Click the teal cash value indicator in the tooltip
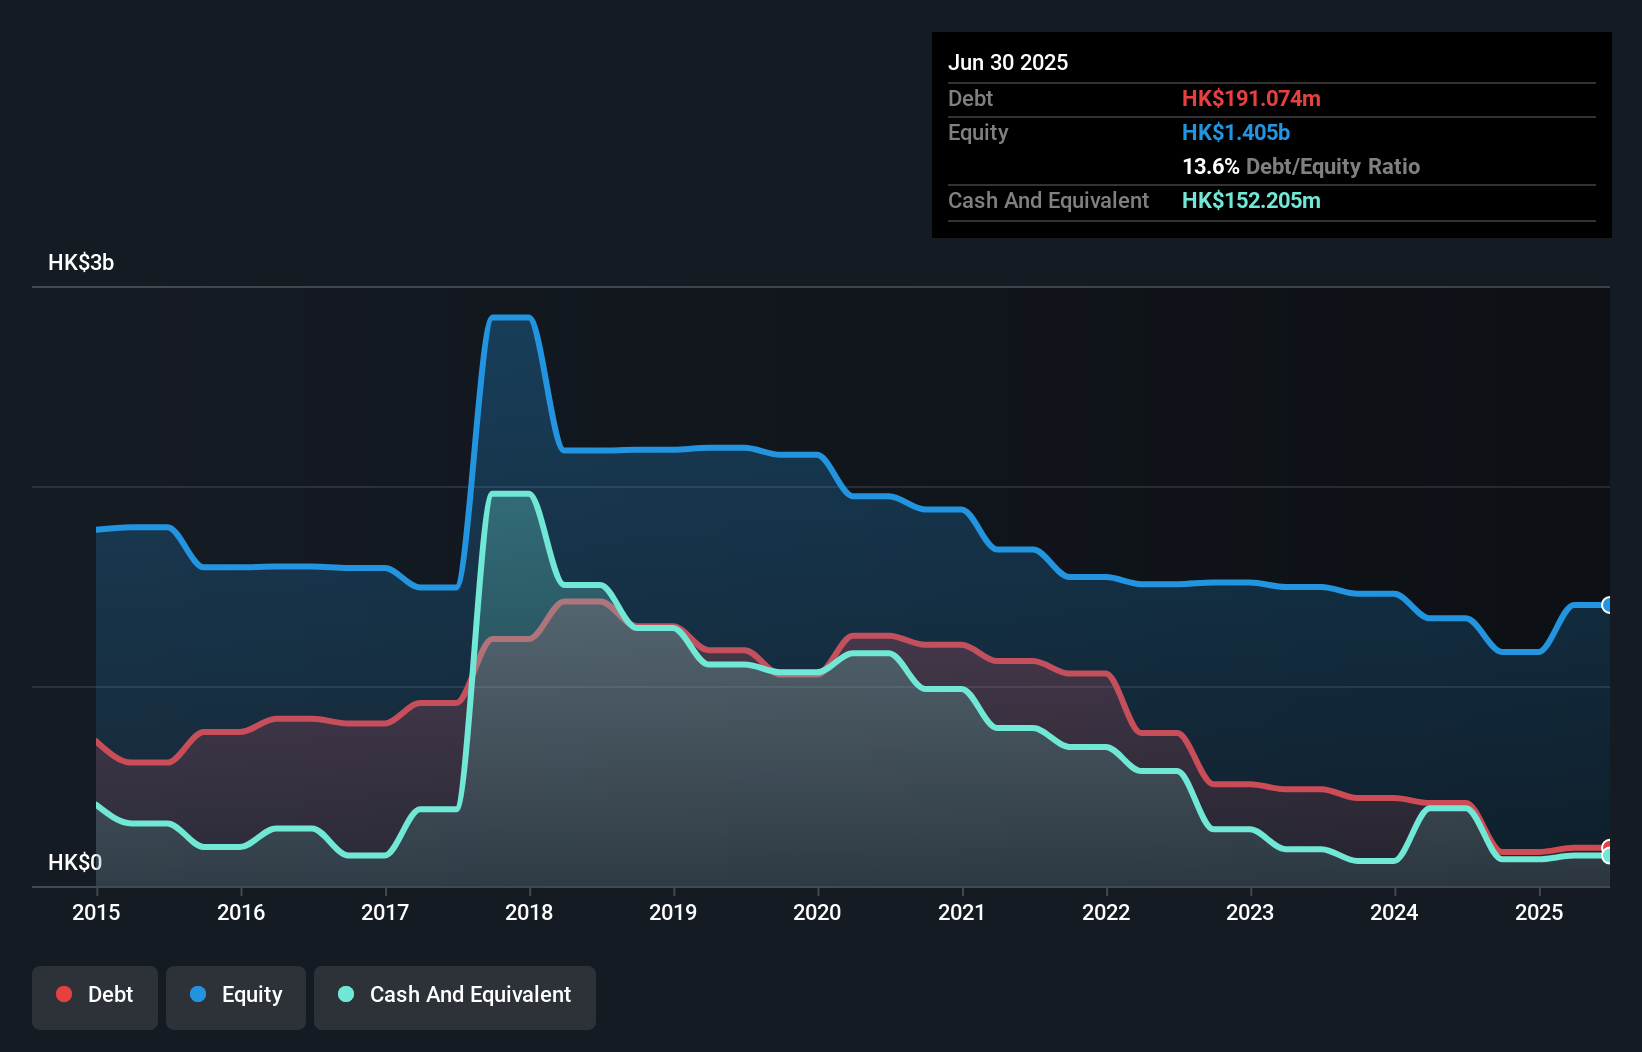The width and height of the screenshot is (1642, 1052). tap(1251, 200)
